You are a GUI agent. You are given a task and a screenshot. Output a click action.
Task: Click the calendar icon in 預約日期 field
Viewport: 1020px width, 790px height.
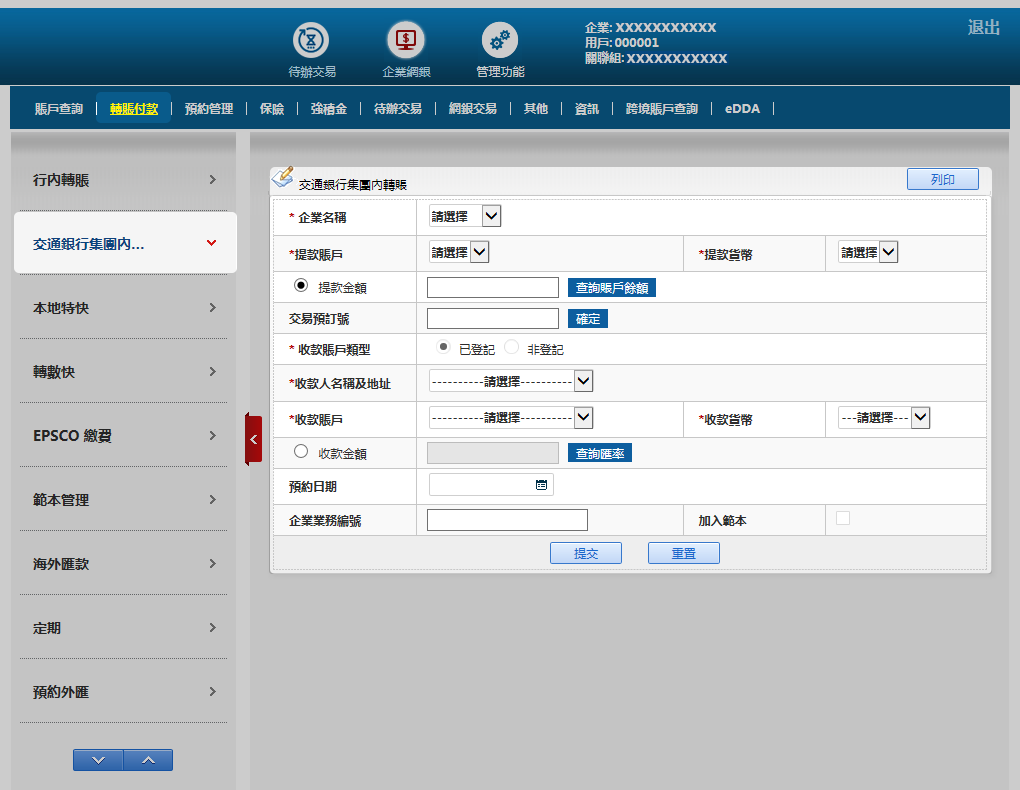click(x=541, y=485)
